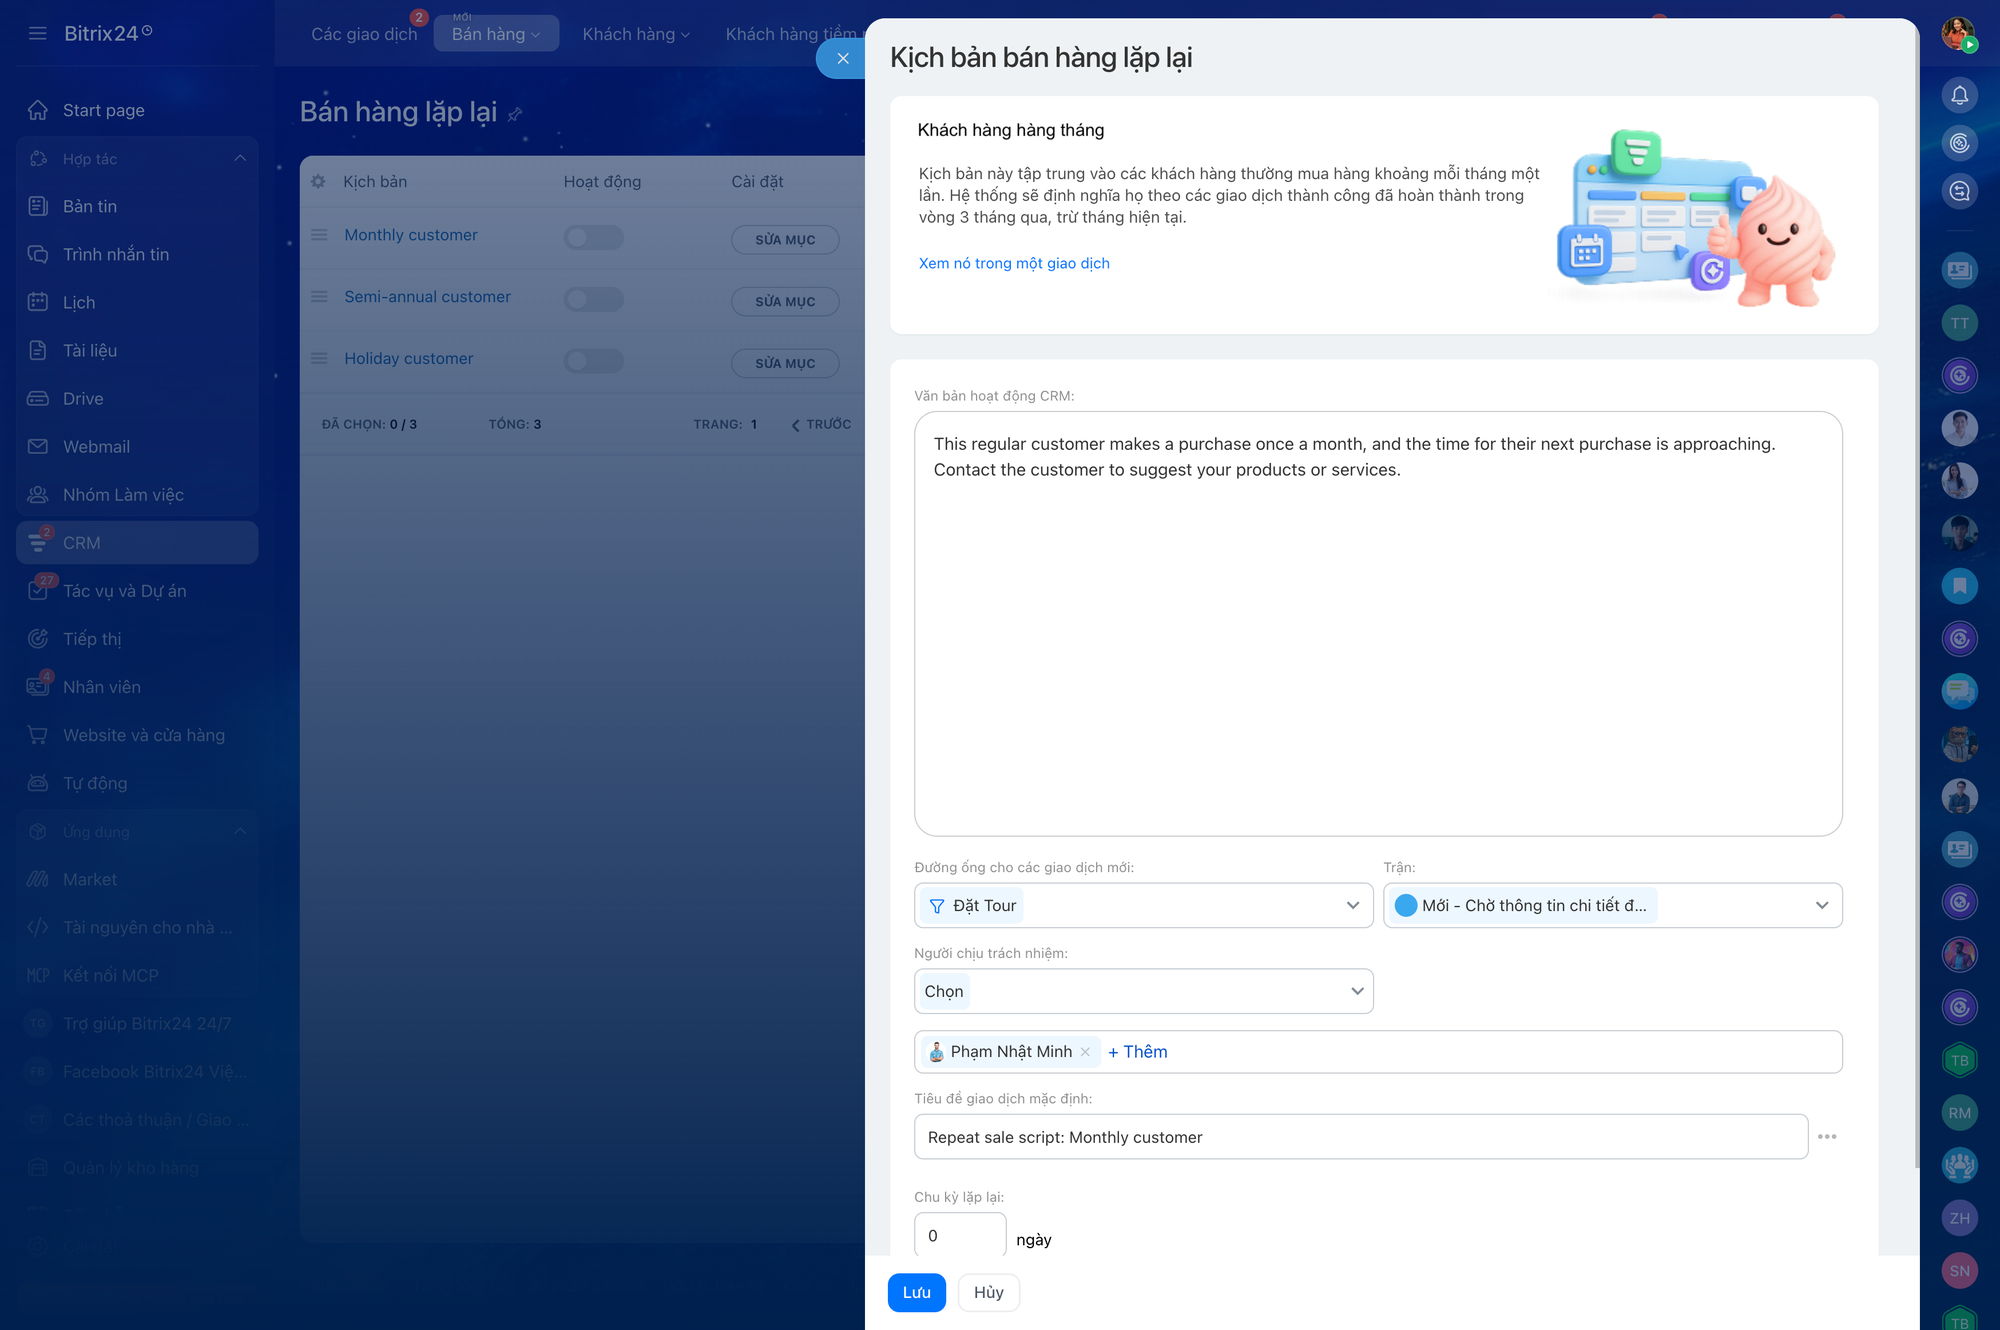Open the Nhân viên employees icon
2000x1330 pixels.
pyautogui.click(x=38, y=686)
